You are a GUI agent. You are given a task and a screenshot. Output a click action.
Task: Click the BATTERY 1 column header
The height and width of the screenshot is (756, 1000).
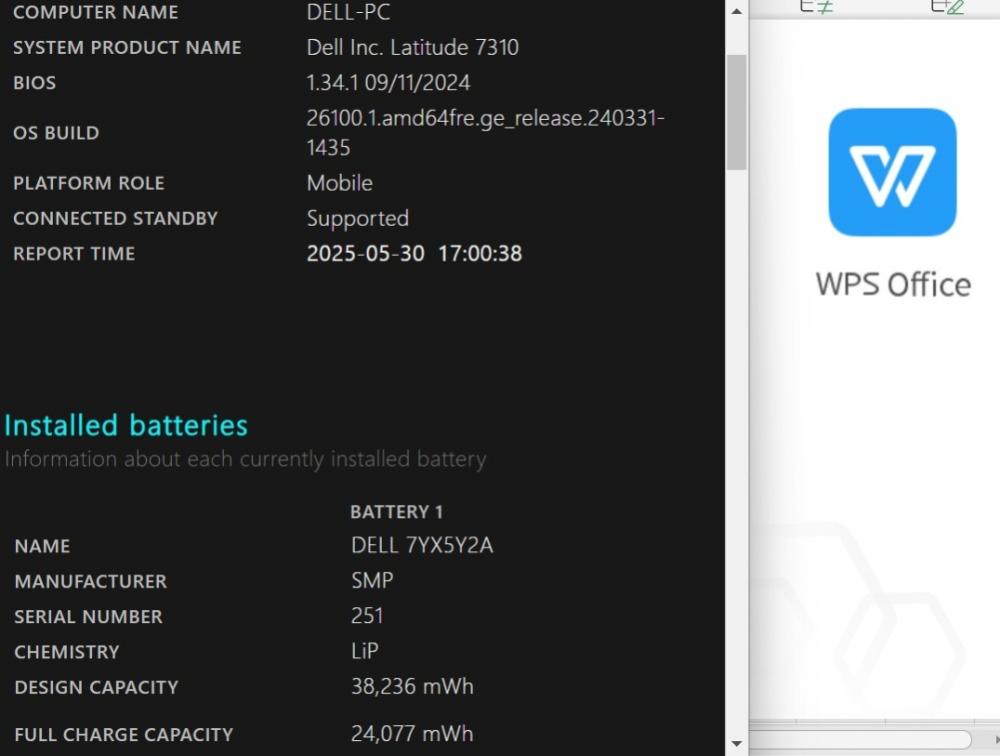(396, 512)
